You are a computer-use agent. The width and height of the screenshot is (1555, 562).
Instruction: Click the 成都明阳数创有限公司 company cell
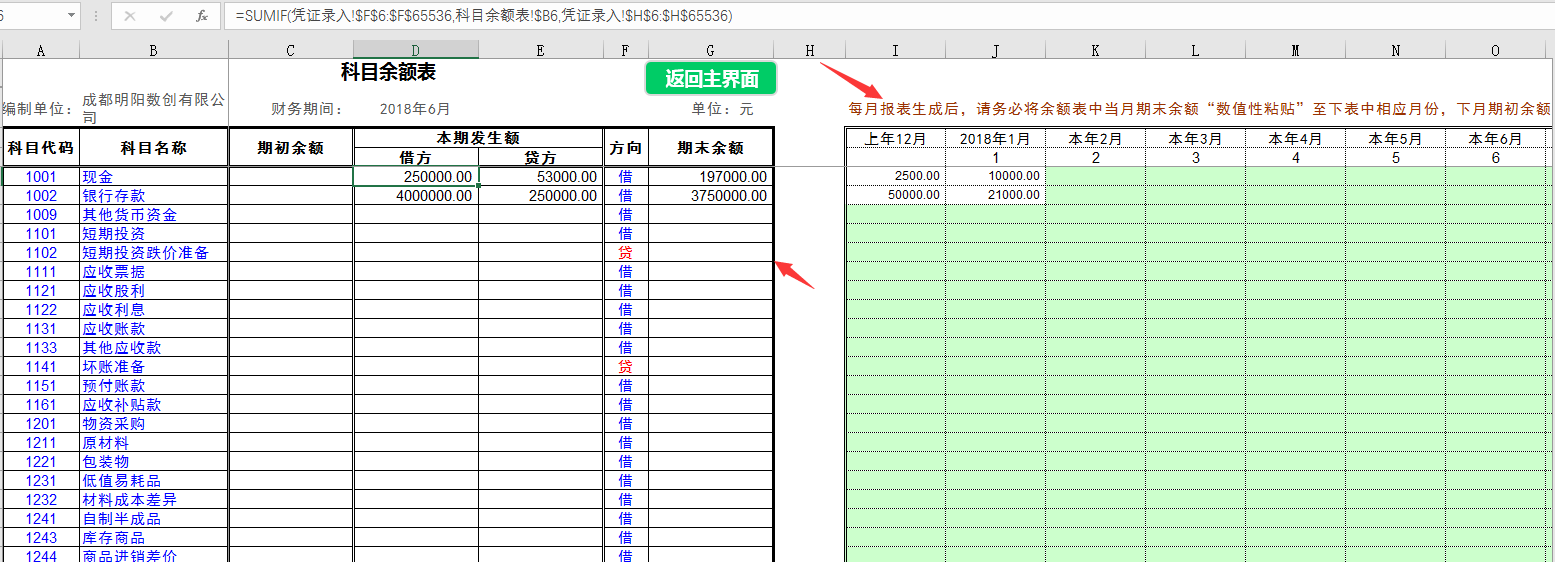pyautogui.click(x=154, y=109)
